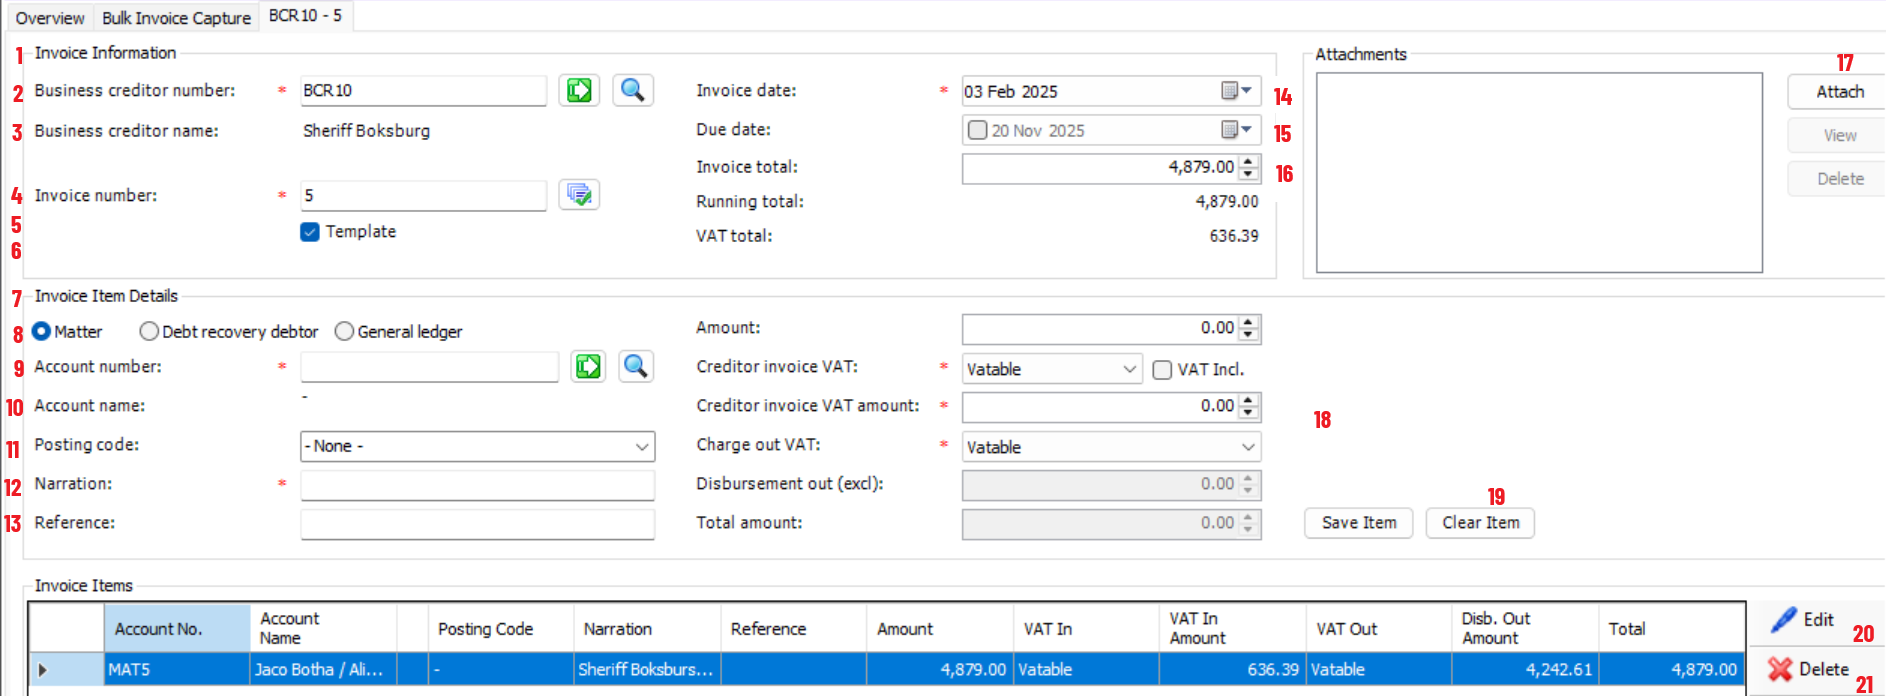Open magnifier search for Account number

[635, 366]
